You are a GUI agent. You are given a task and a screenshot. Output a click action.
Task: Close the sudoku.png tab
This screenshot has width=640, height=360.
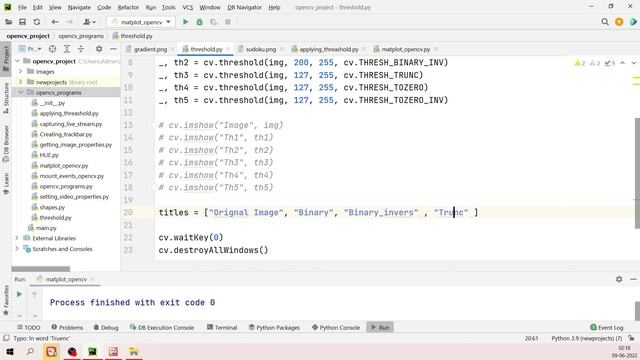tap(282, 49)
